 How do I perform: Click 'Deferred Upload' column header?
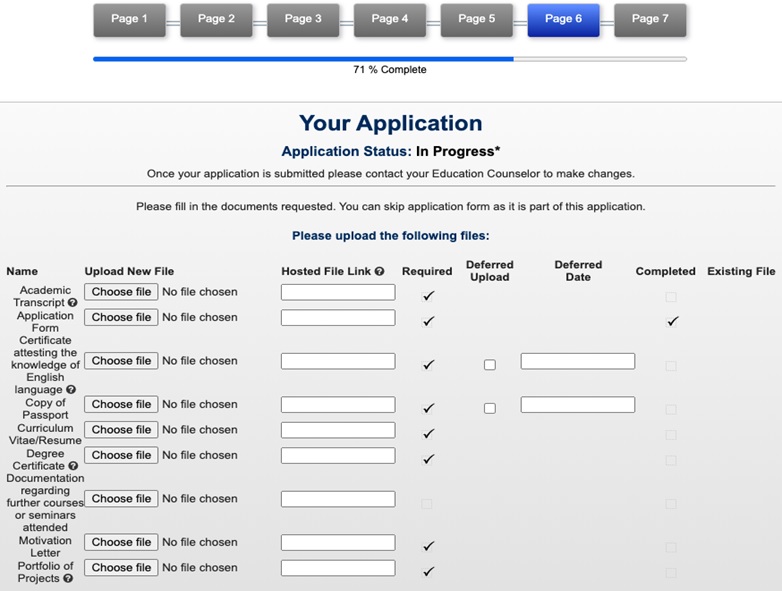490,271
